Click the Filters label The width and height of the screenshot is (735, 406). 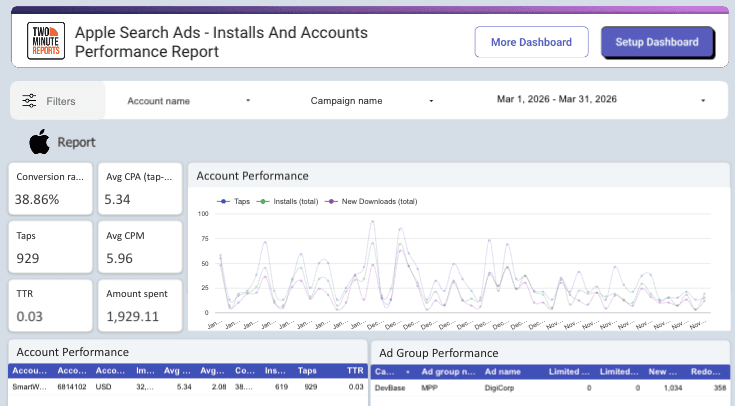[61, 101]
